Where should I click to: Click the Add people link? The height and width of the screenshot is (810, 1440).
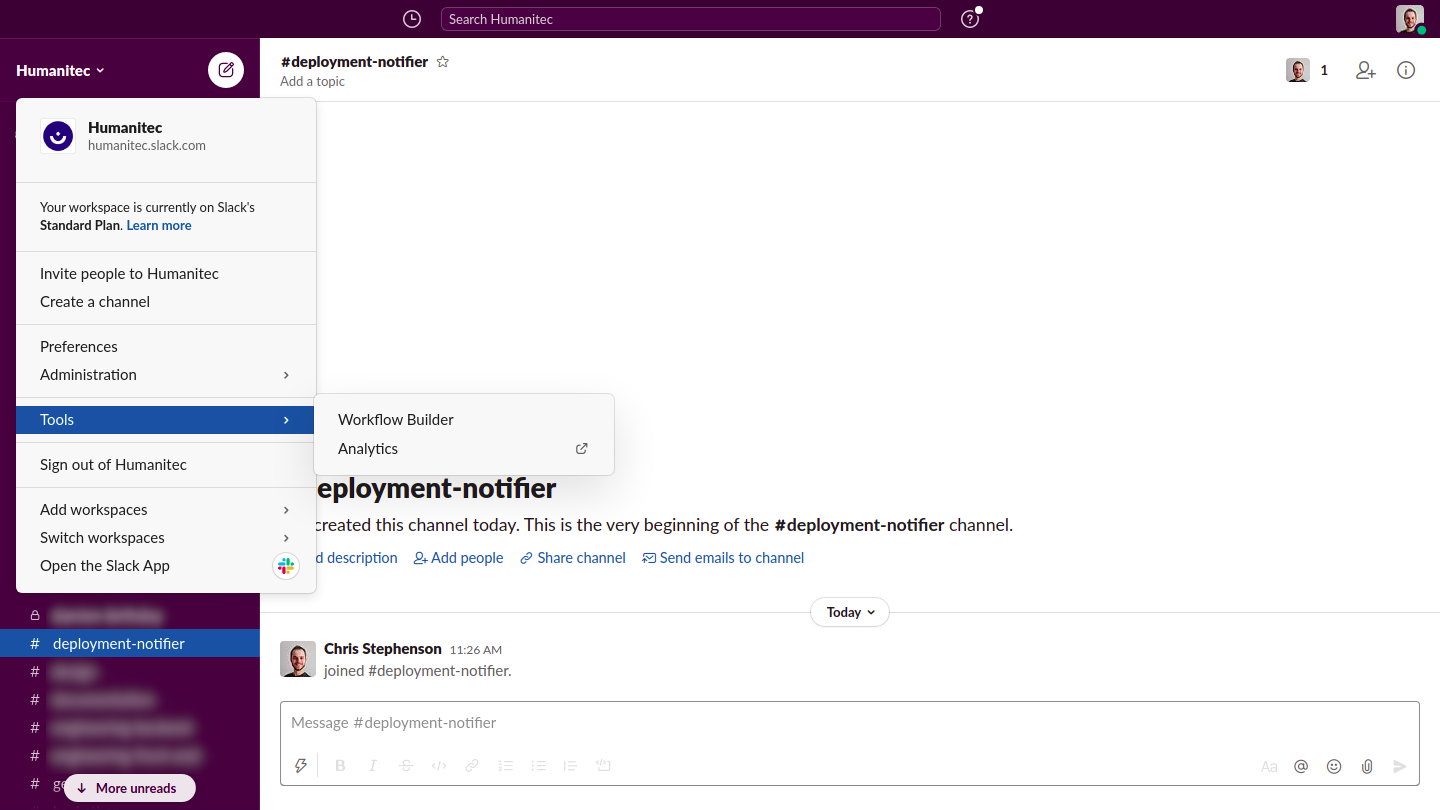pos(458,558)
